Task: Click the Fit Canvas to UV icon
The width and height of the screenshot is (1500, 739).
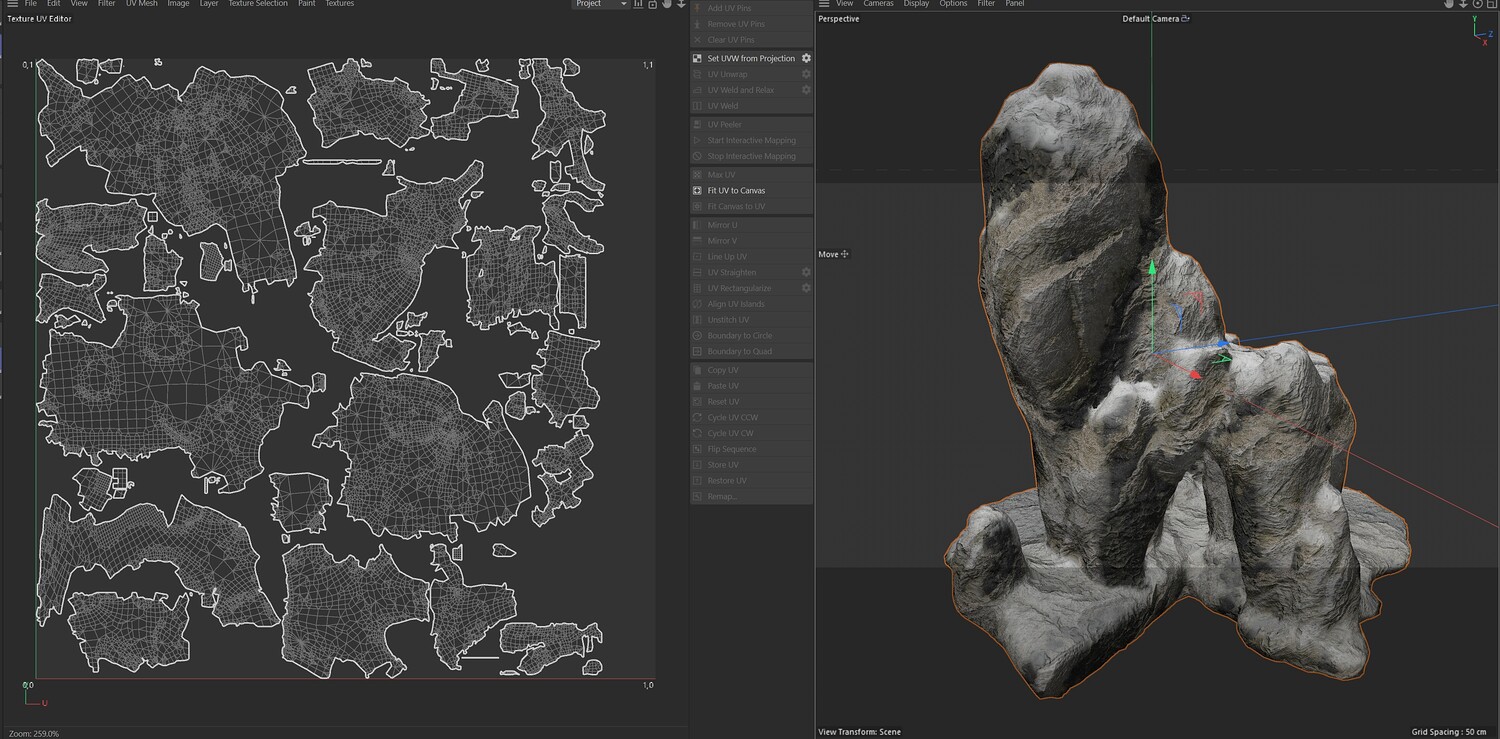Action: (x=698, y=206)
